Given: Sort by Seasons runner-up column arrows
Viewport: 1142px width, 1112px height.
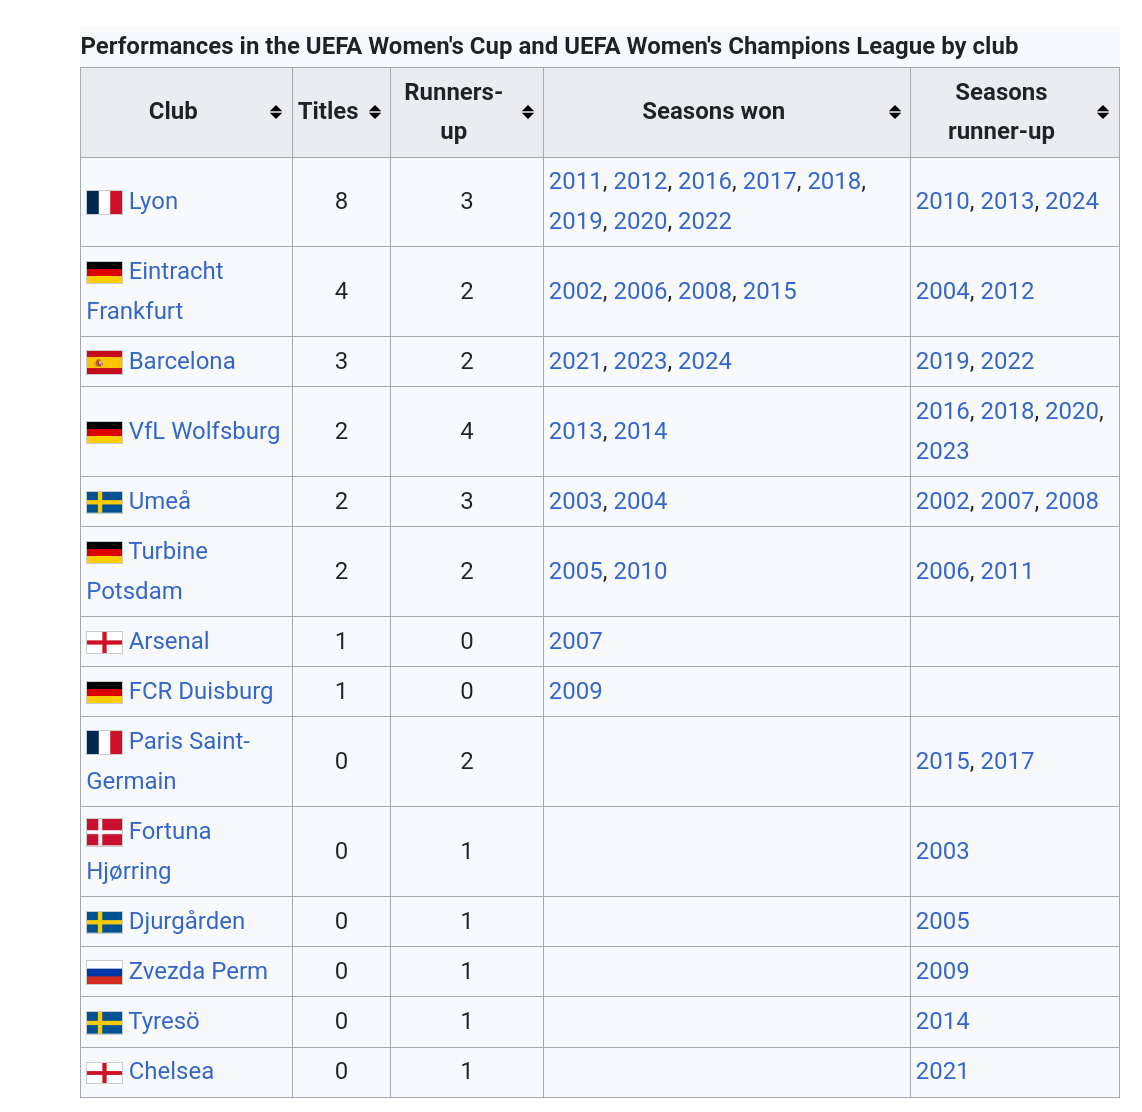Looking at the screenshot, I should click(1103, 112).
